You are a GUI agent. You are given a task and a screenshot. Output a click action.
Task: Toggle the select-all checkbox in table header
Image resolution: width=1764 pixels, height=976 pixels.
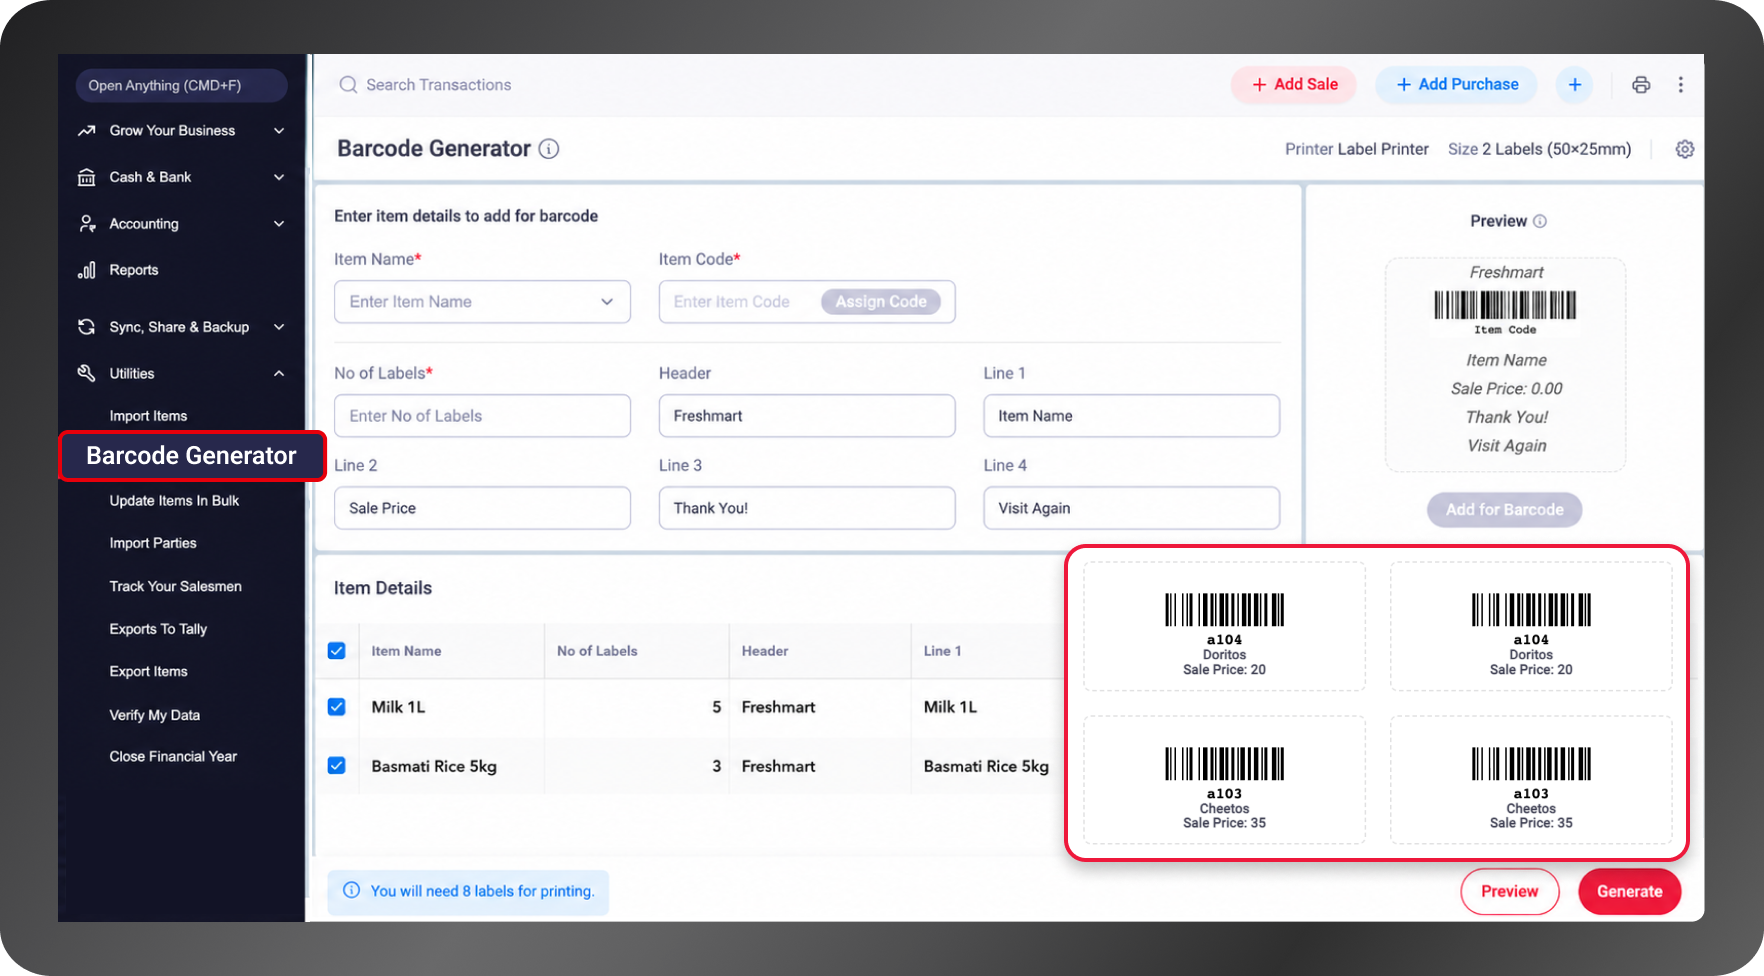(x=337, y=651)
